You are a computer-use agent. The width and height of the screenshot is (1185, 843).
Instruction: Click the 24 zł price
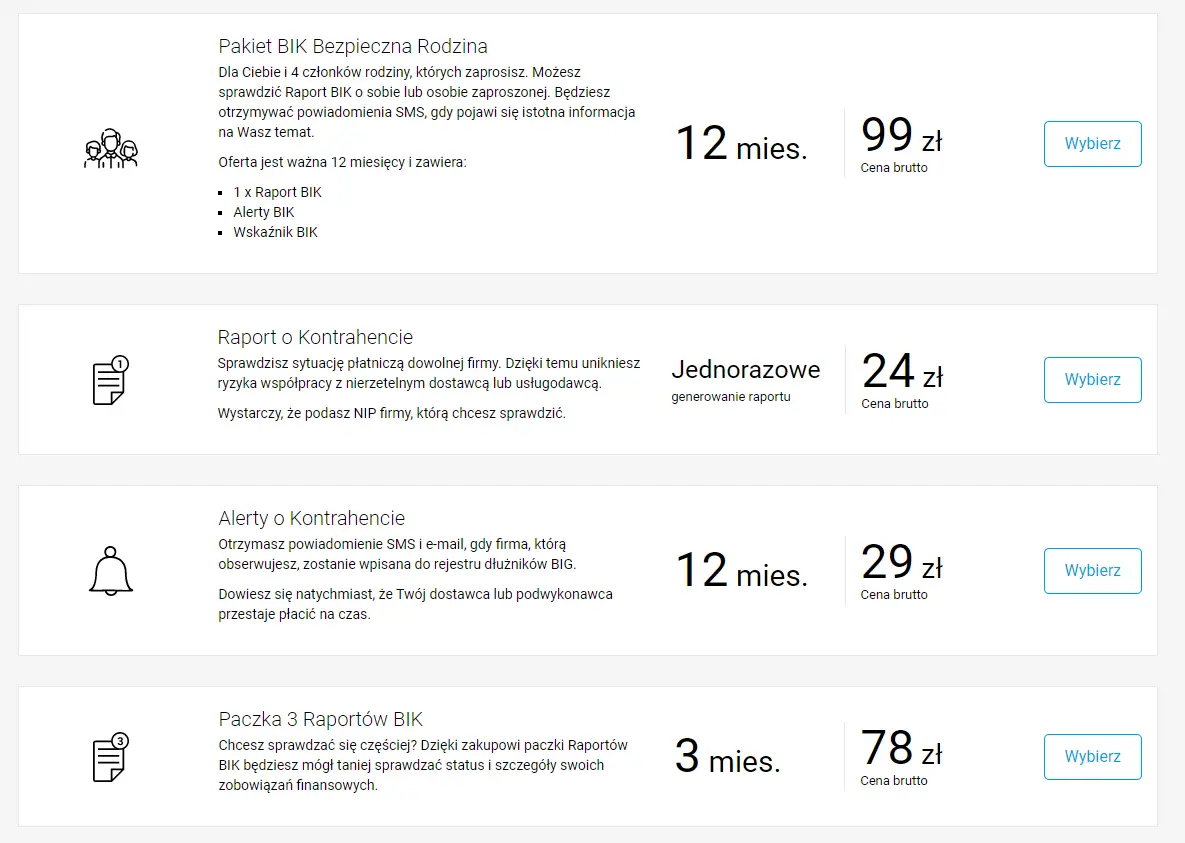click(x=902, y=371)
